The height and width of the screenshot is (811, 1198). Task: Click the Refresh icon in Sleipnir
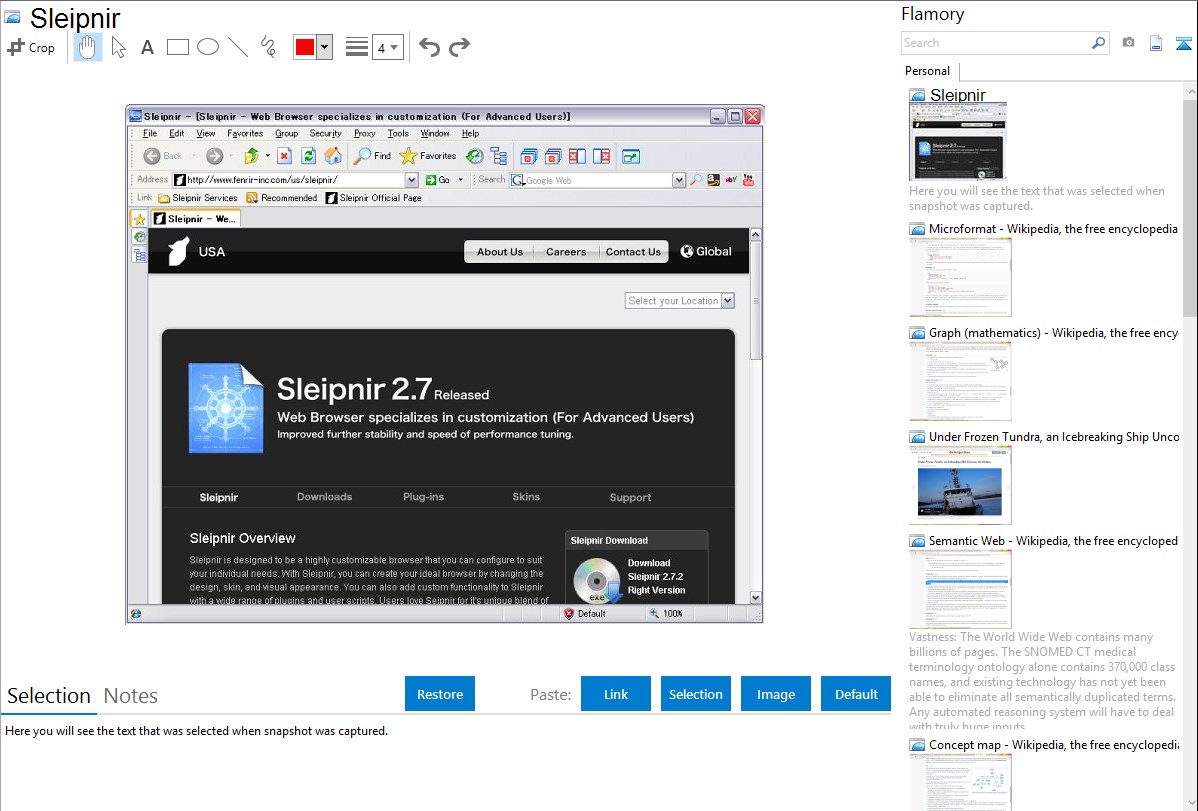[309, 156]
